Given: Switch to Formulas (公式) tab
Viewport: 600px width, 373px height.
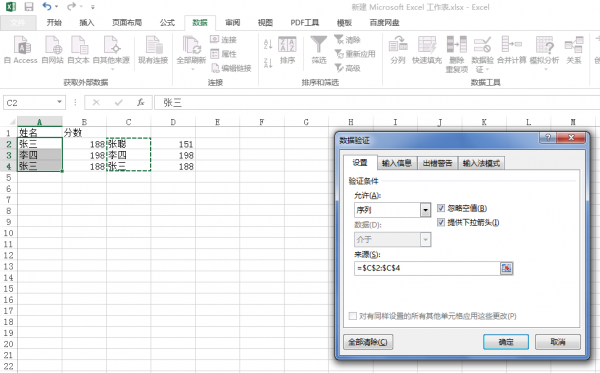Looking at the screenshot, I should [167, 23].
